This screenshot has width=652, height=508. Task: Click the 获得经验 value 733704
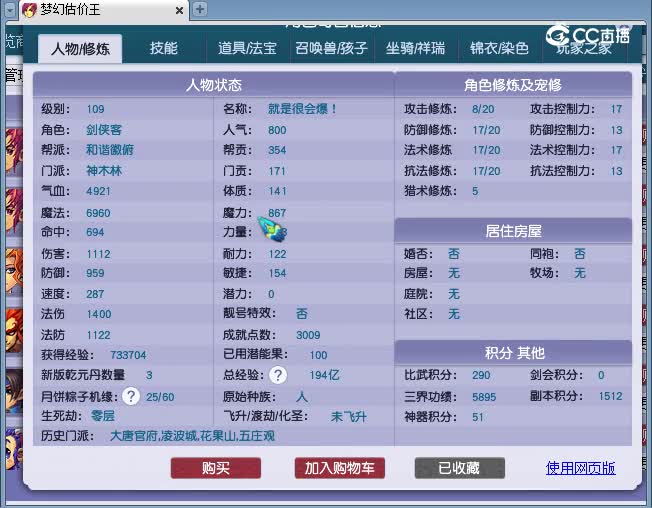click(x=128, y=355)
